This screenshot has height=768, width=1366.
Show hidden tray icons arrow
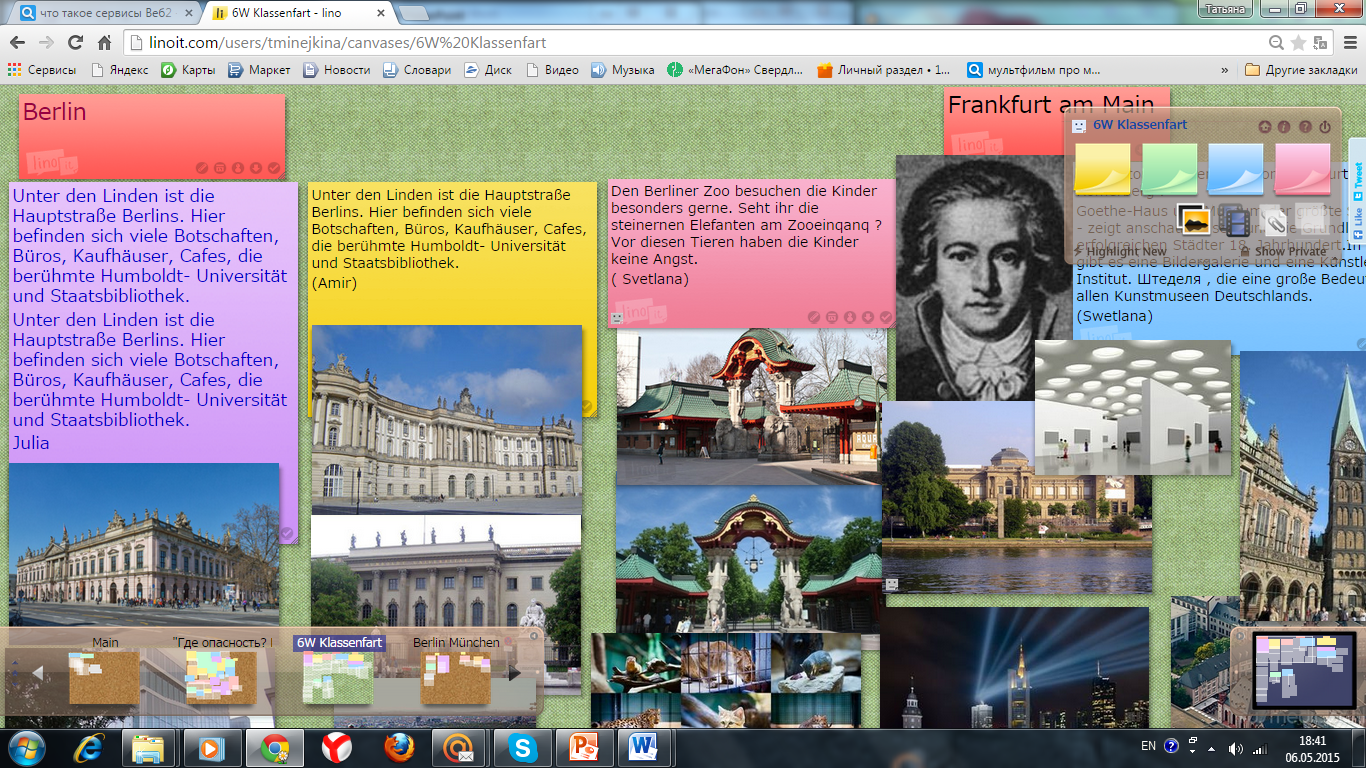(x=1213, y=747)
